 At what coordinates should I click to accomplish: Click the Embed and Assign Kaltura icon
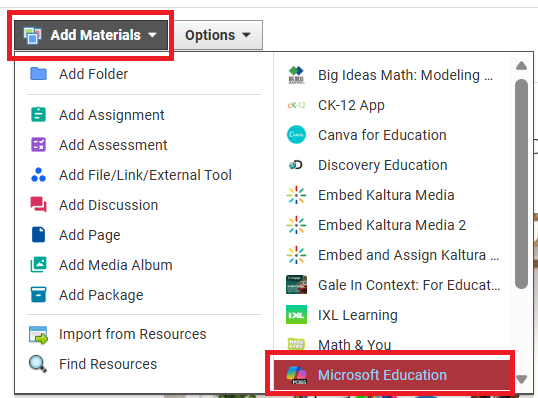pos(296,255)
